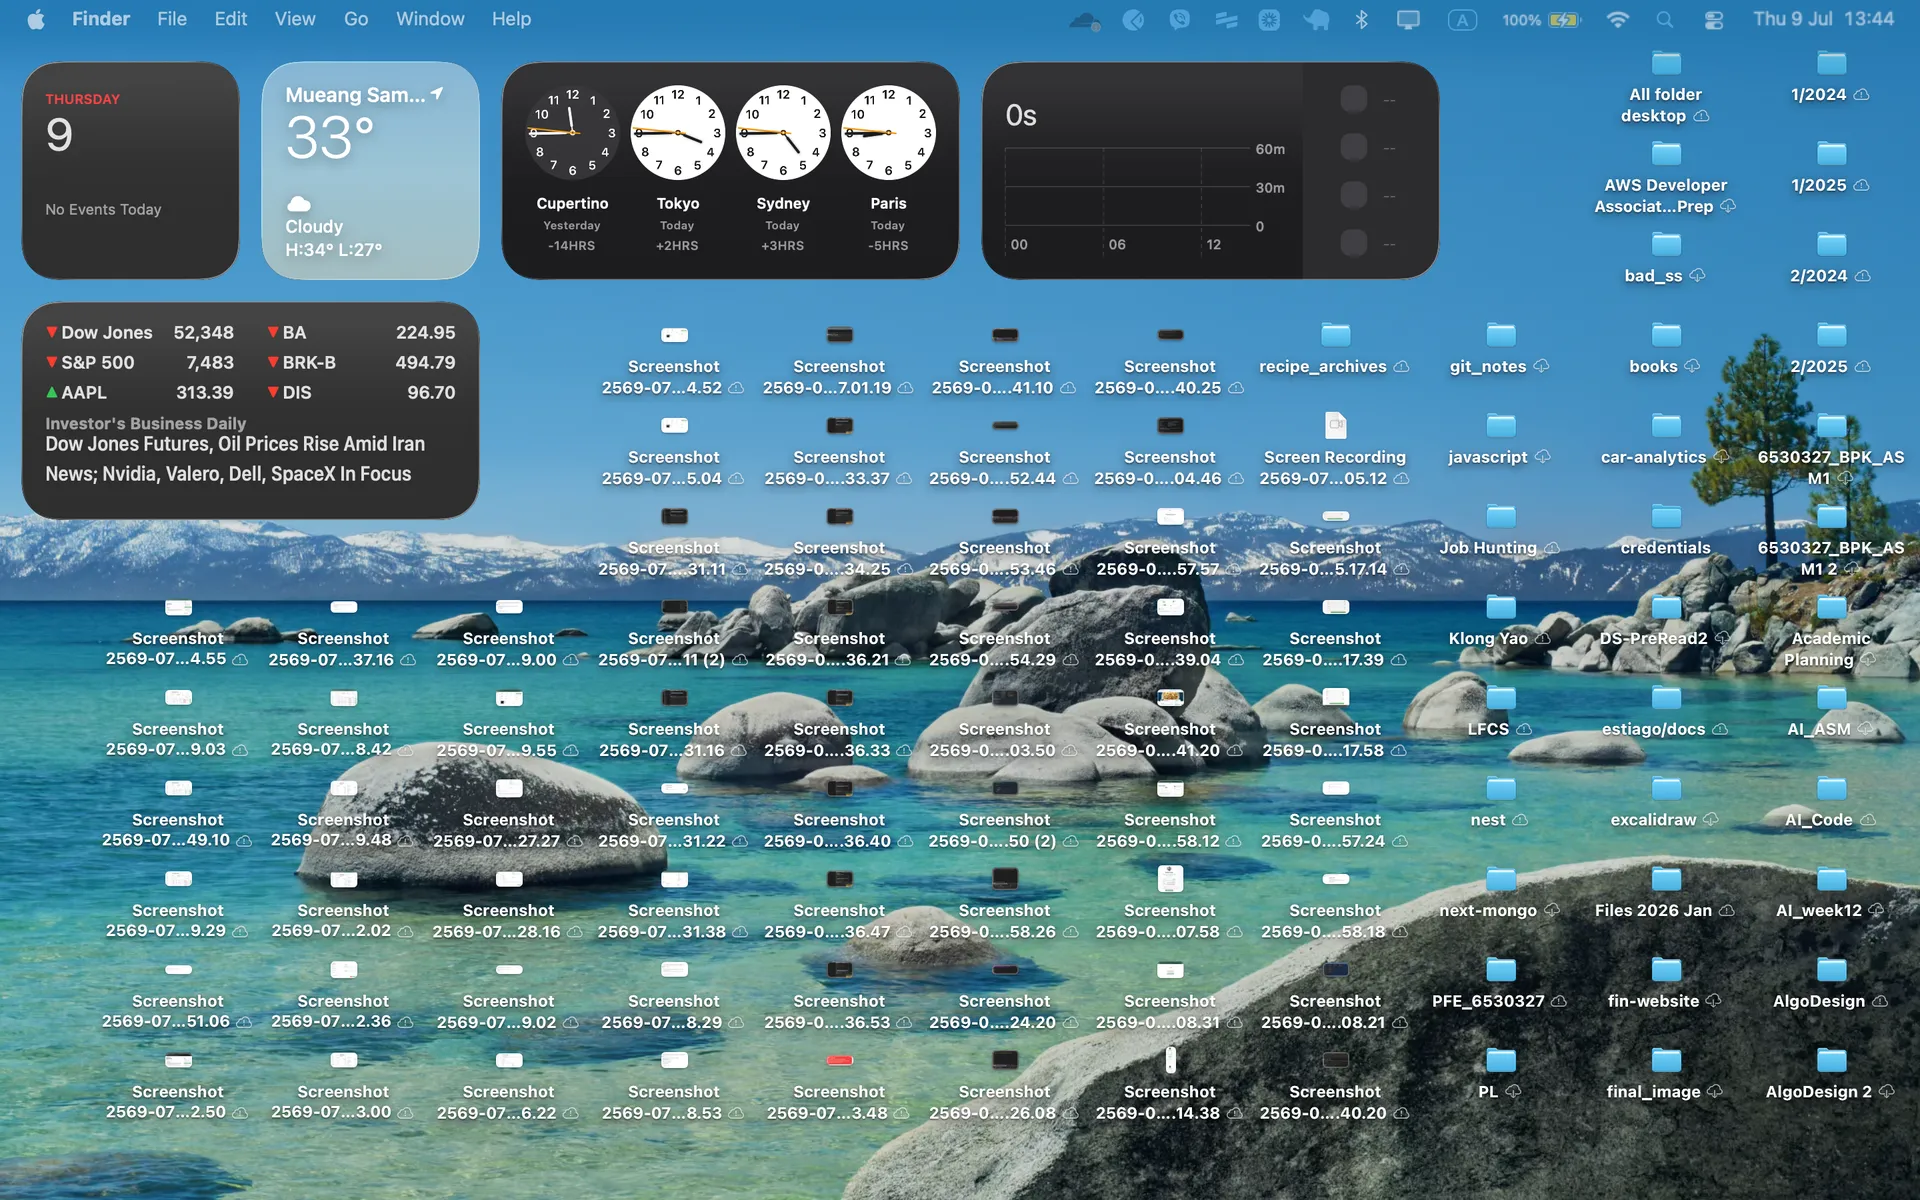Open the Weather widget showing 33°
Screen dimensions: 1920x1200
(x=370, y=170)
